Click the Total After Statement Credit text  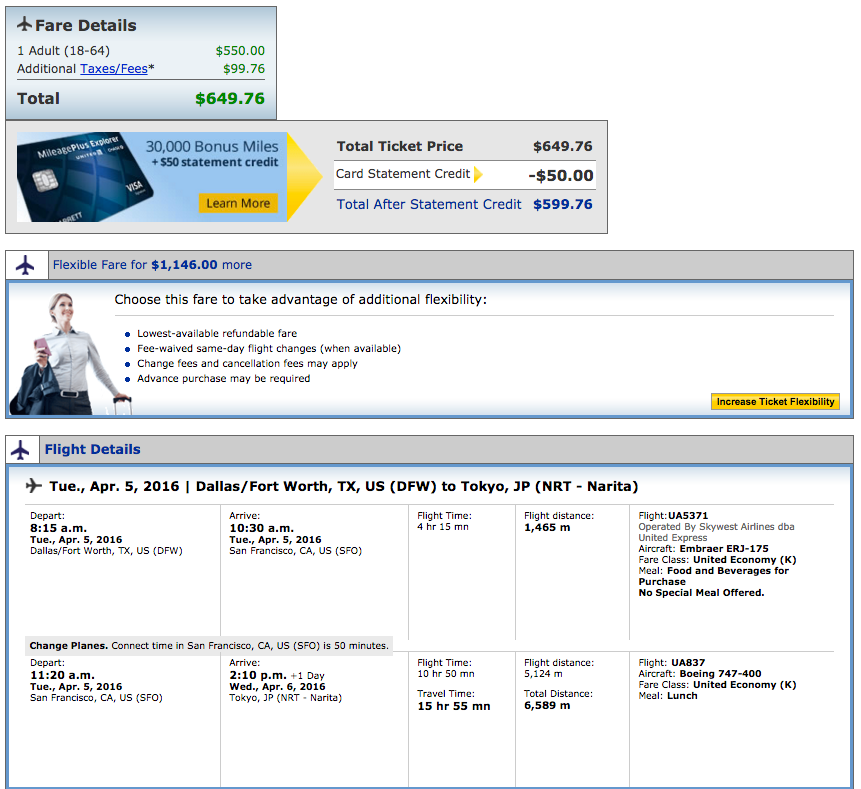click(x=429, y=204)
